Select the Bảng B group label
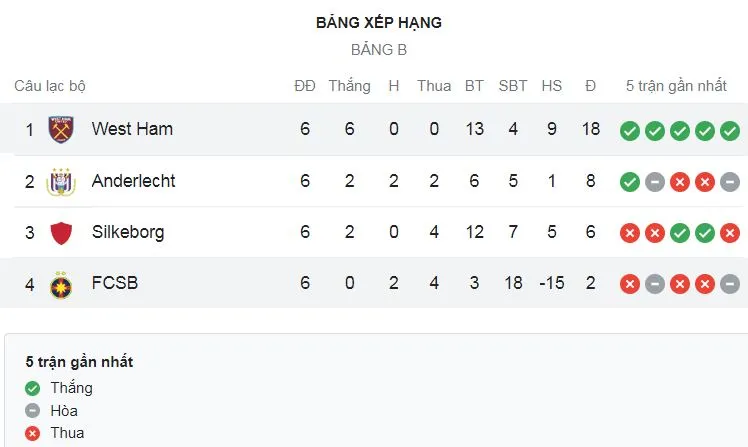The width and height of the screenshot is (748, 447). click(x=379, y=49)
